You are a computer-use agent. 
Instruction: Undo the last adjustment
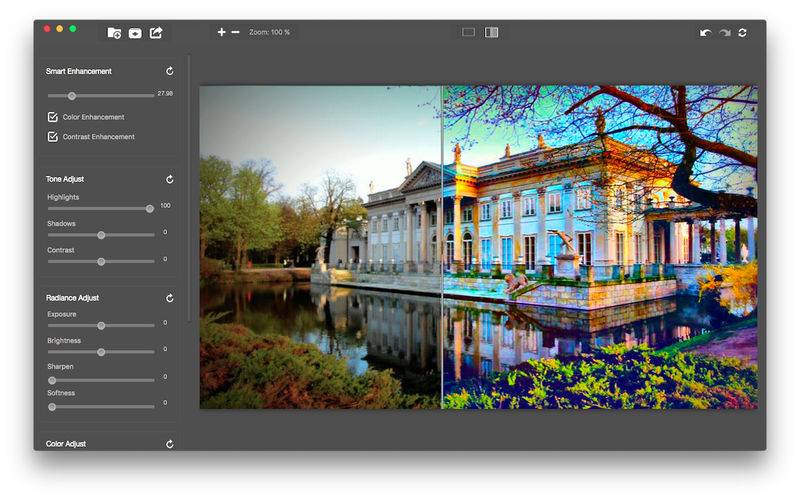706,33
